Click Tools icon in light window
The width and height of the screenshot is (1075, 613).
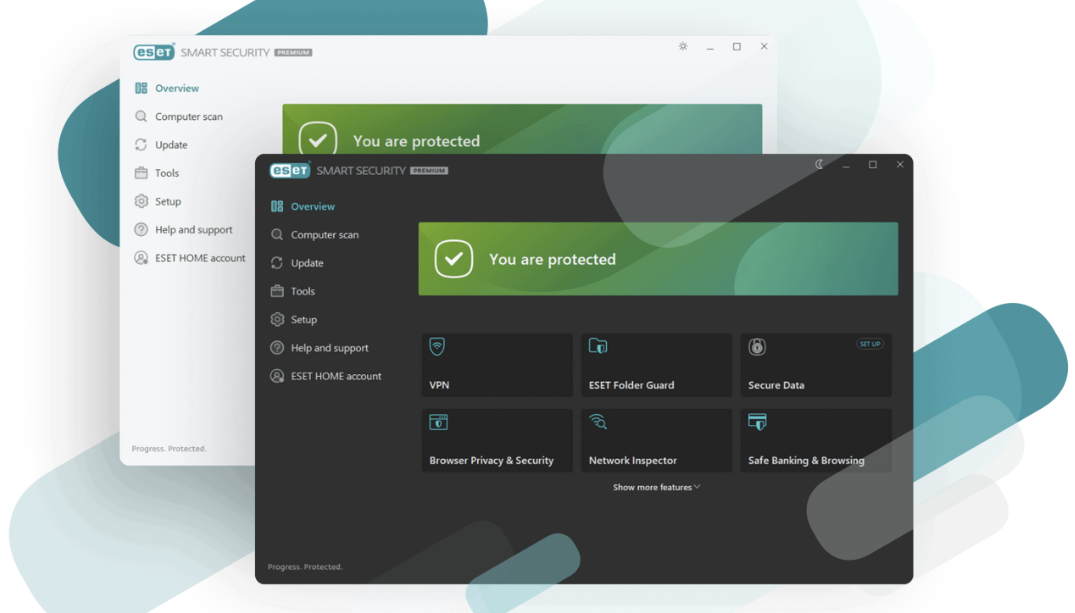(x=141, y=173)
